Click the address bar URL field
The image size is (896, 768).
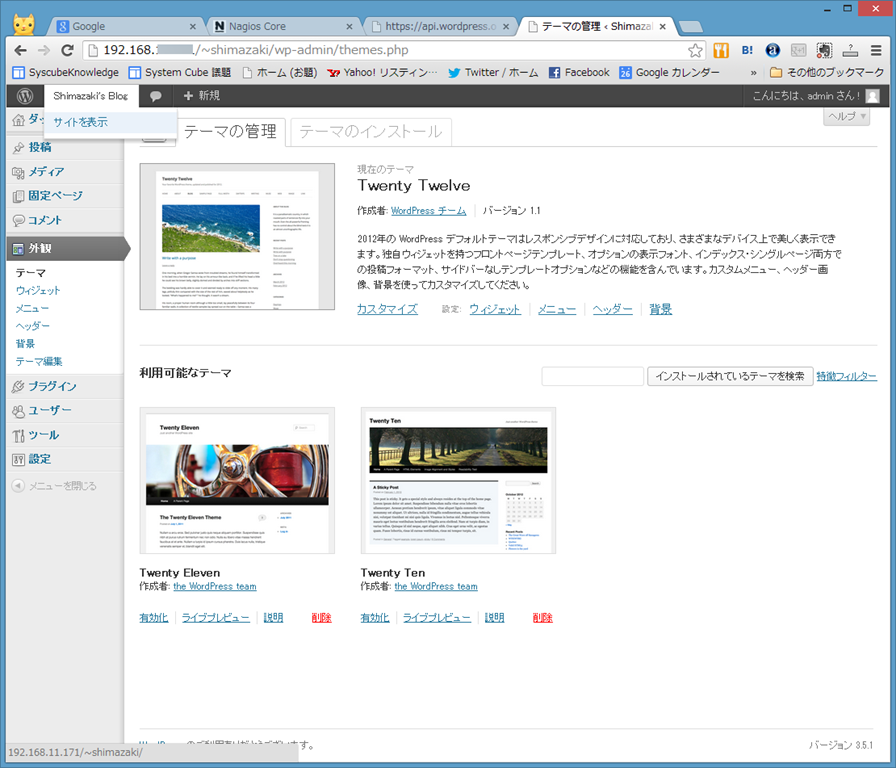394,50
